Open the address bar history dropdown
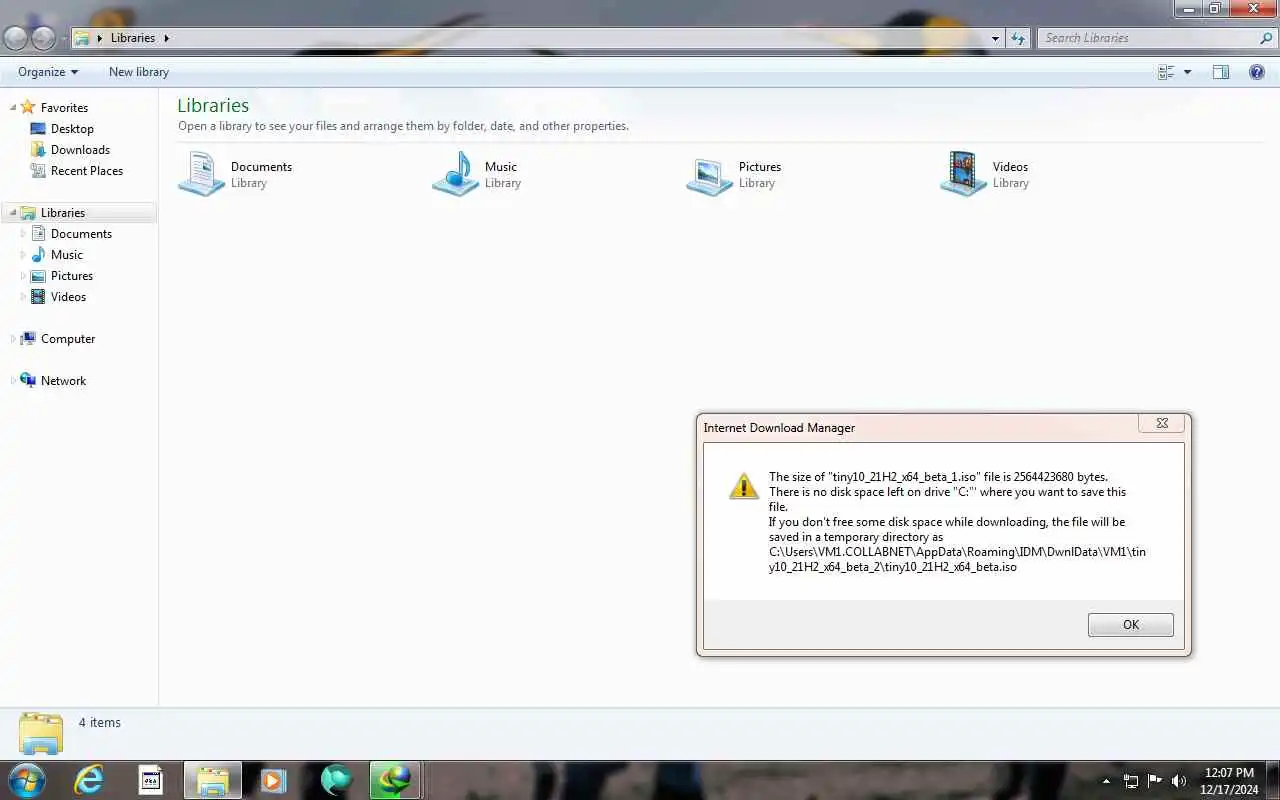Image resolution: width=1280 pixels, height=800 pixels. (x=995, y=38)
